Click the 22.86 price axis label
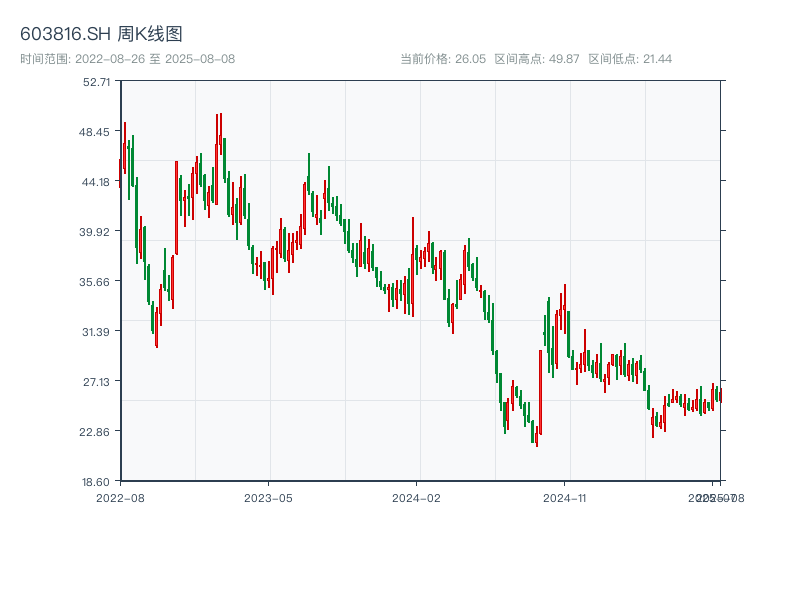The height and width of the screenshot is (600, 800). 97,432
